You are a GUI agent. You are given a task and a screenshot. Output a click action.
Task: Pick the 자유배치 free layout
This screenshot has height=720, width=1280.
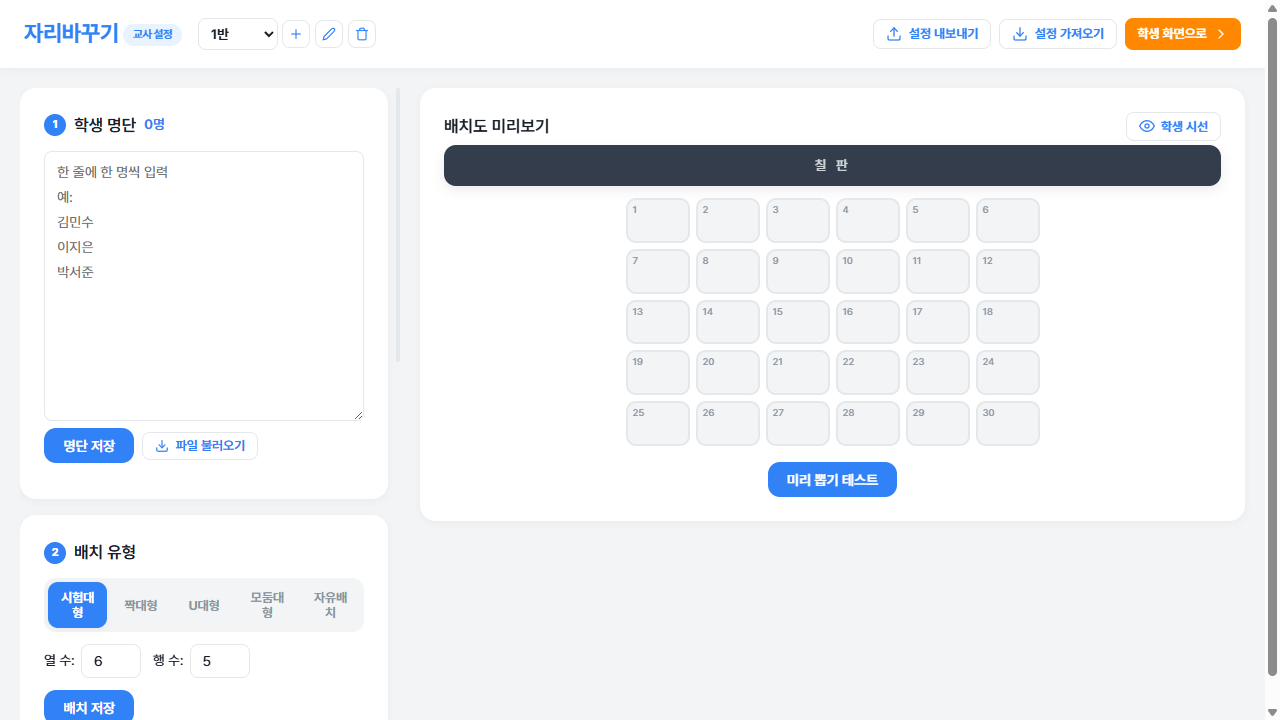tap(330, 605)
